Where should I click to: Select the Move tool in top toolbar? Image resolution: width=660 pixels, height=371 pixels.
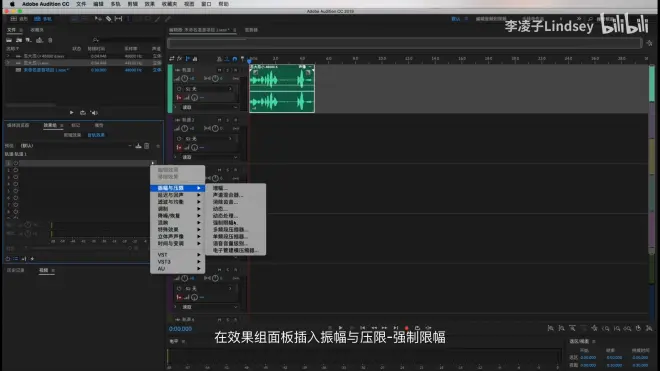(x=98, y=19)
